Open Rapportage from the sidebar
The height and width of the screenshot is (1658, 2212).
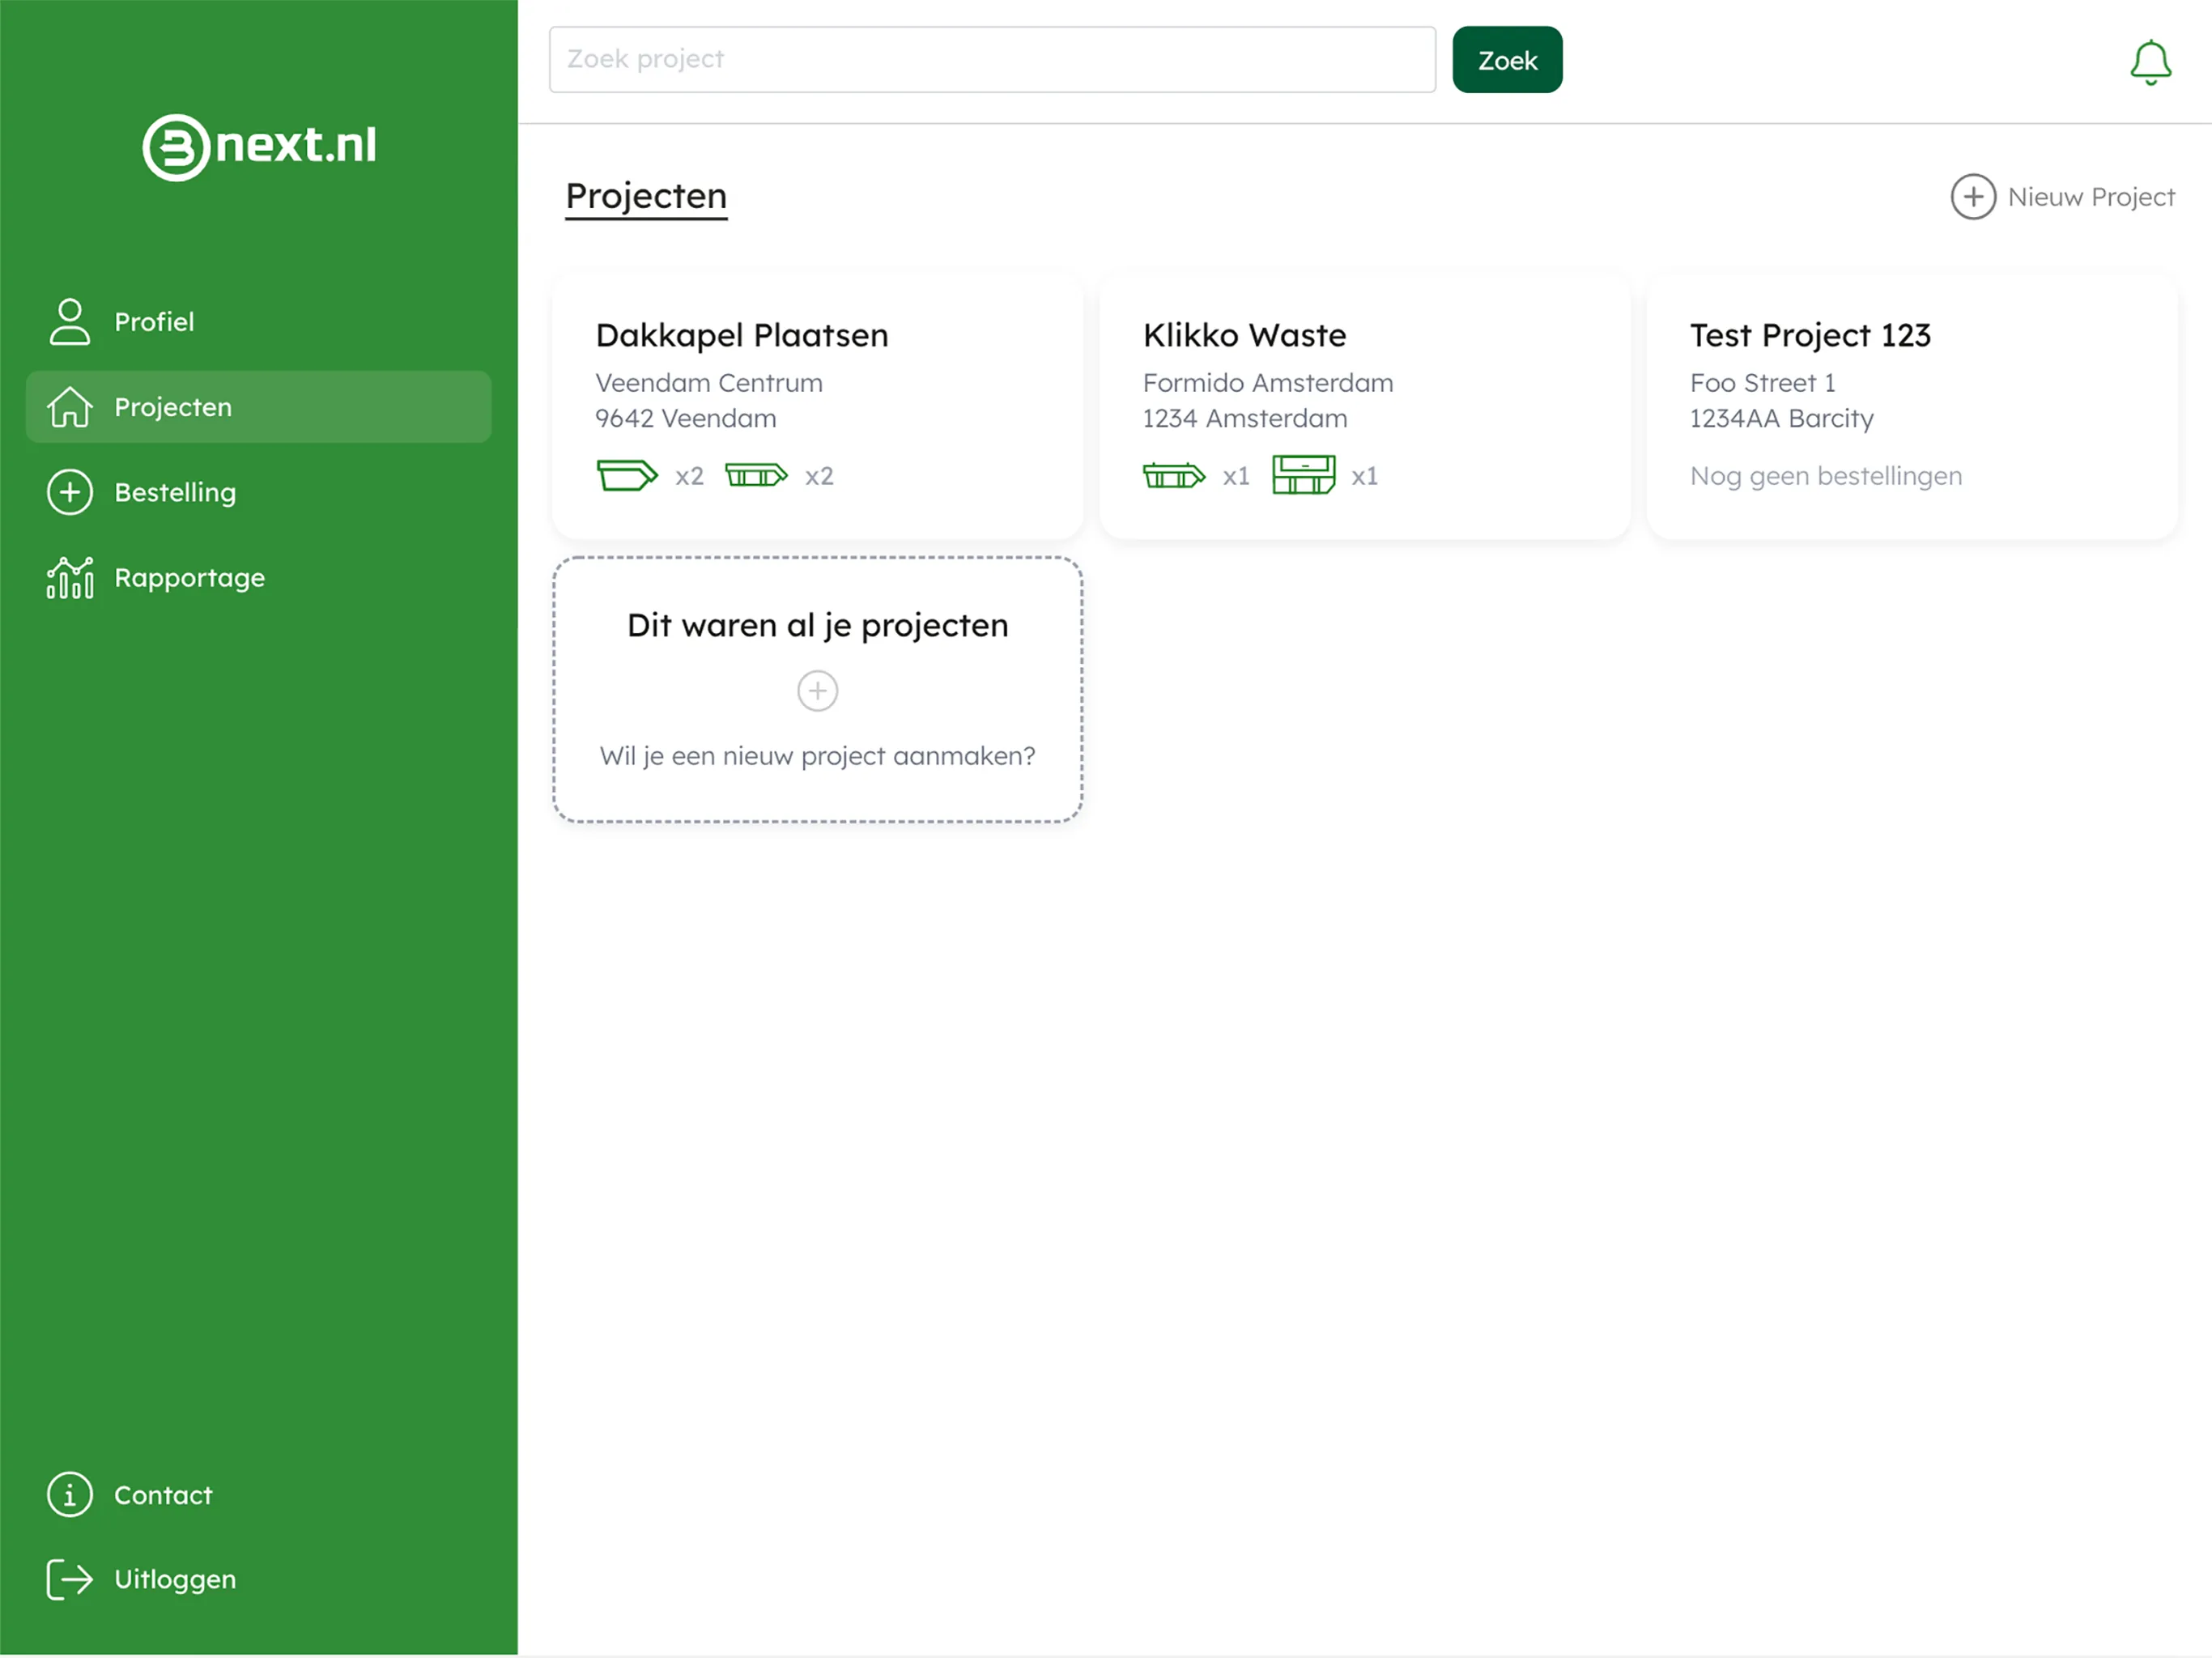coord(258,577)
